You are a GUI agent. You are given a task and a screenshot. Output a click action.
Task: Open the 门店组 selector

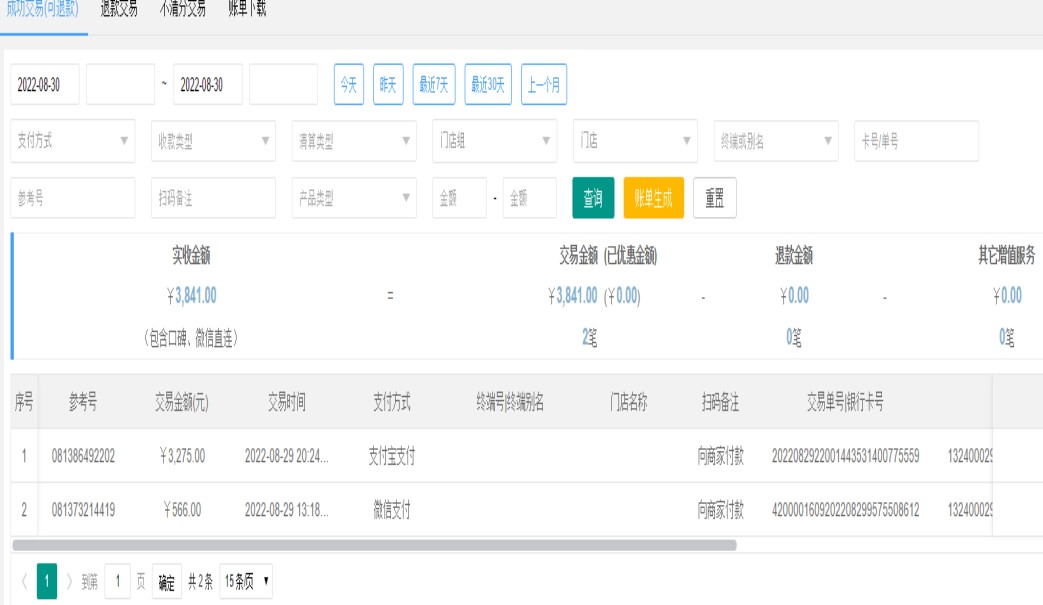[x=495, y=141]
